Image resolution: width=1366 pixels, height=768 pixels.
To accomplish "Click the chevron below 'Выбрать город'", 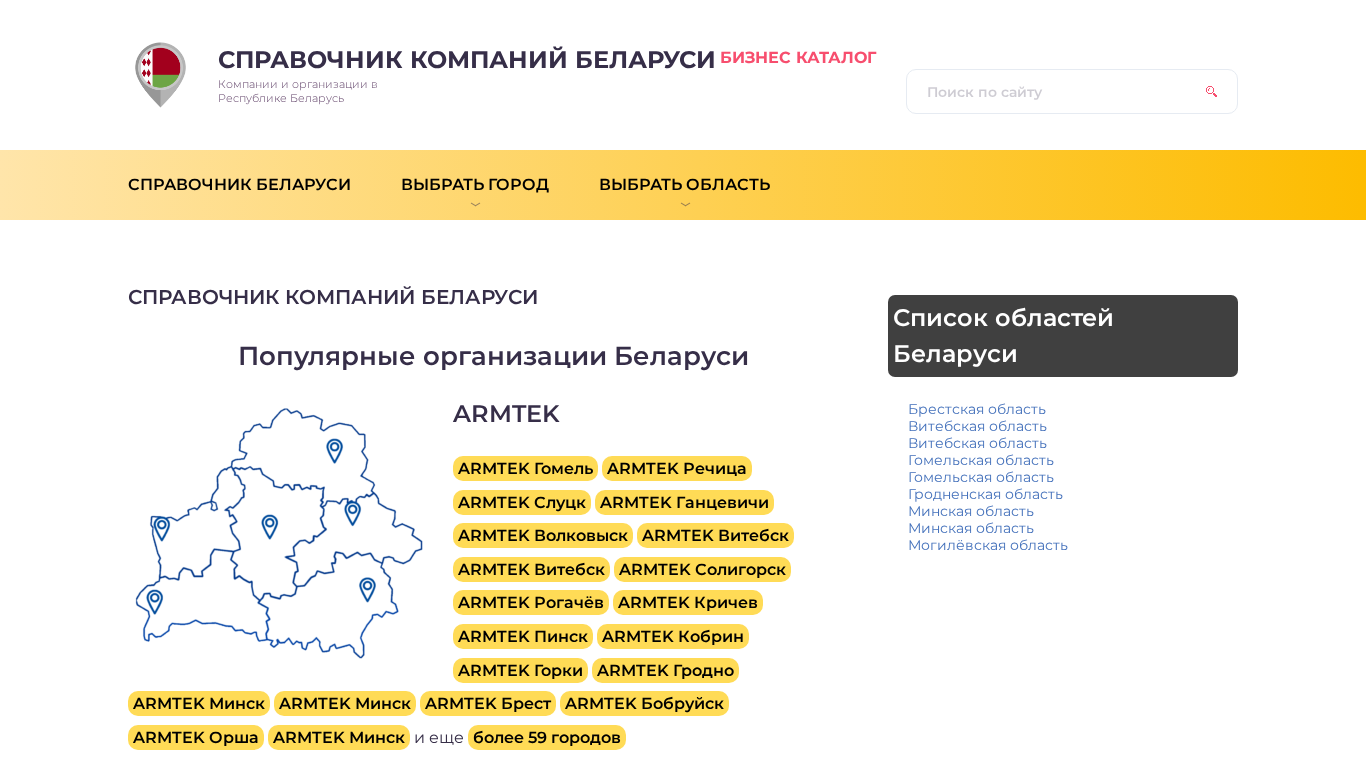I will pos(475,204).
